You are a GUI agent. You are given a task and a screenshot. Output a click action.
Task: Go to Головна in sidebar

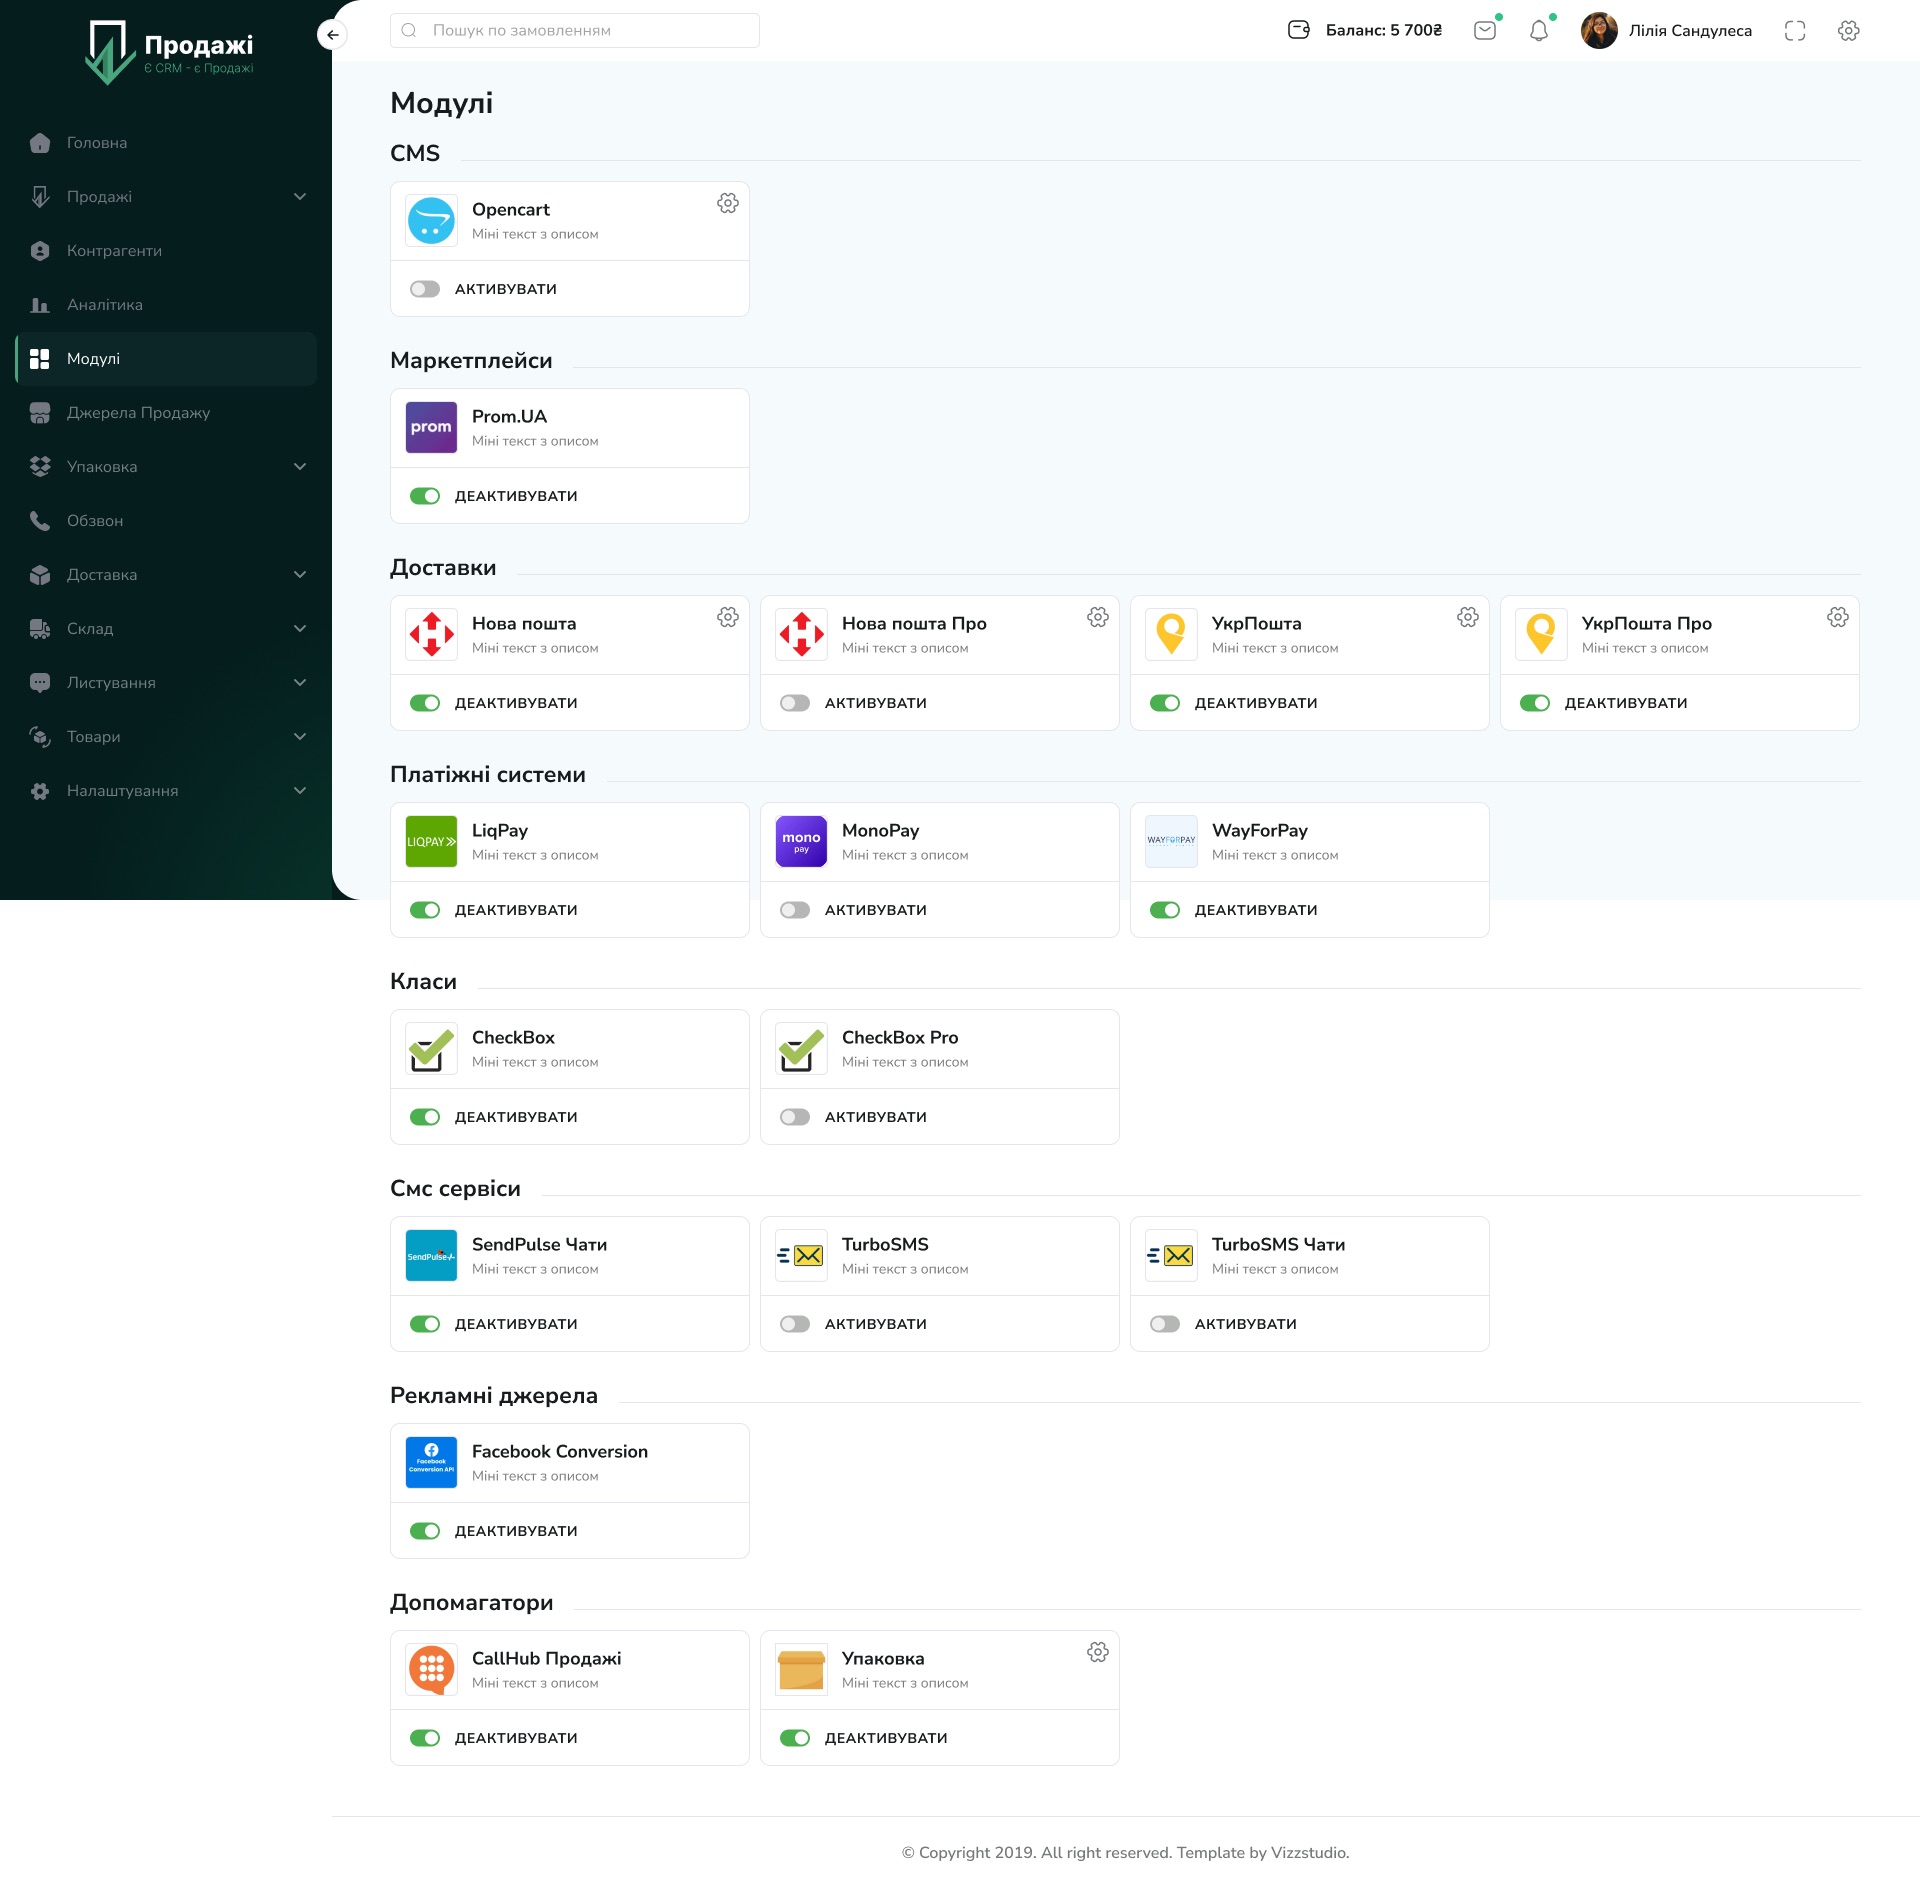point(166,143)
